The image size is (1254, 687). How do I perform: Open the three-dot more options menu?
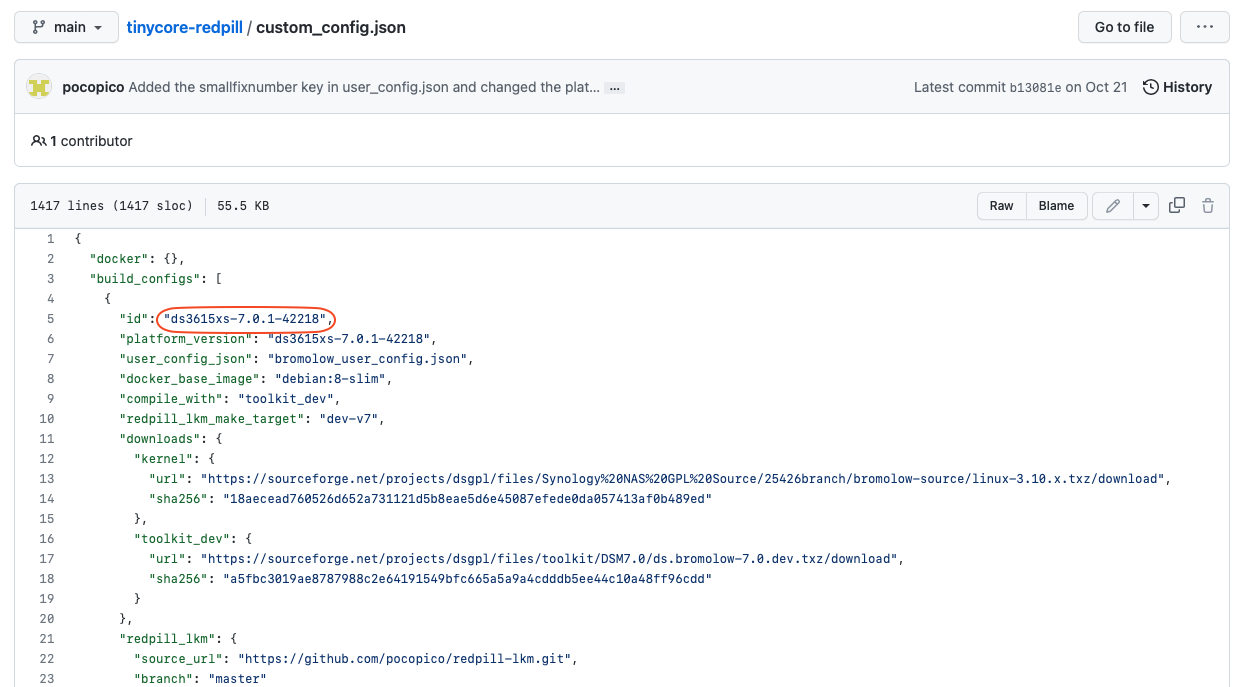[1204, 27]
